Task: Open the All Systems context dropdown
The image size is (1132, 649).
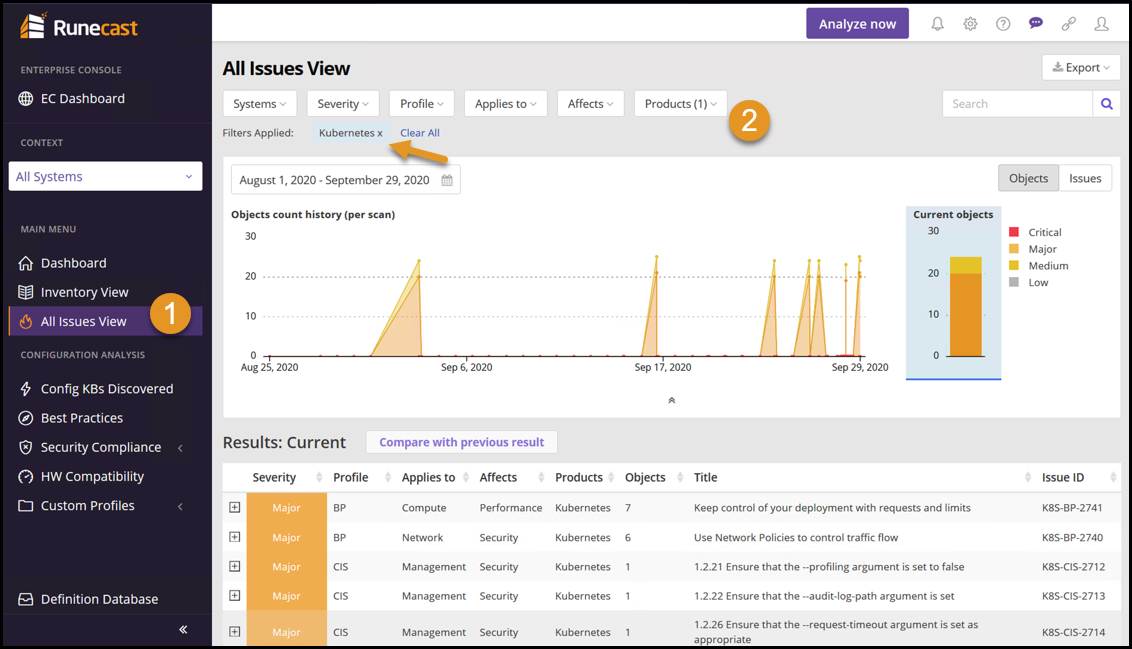Action: point(105,176)
